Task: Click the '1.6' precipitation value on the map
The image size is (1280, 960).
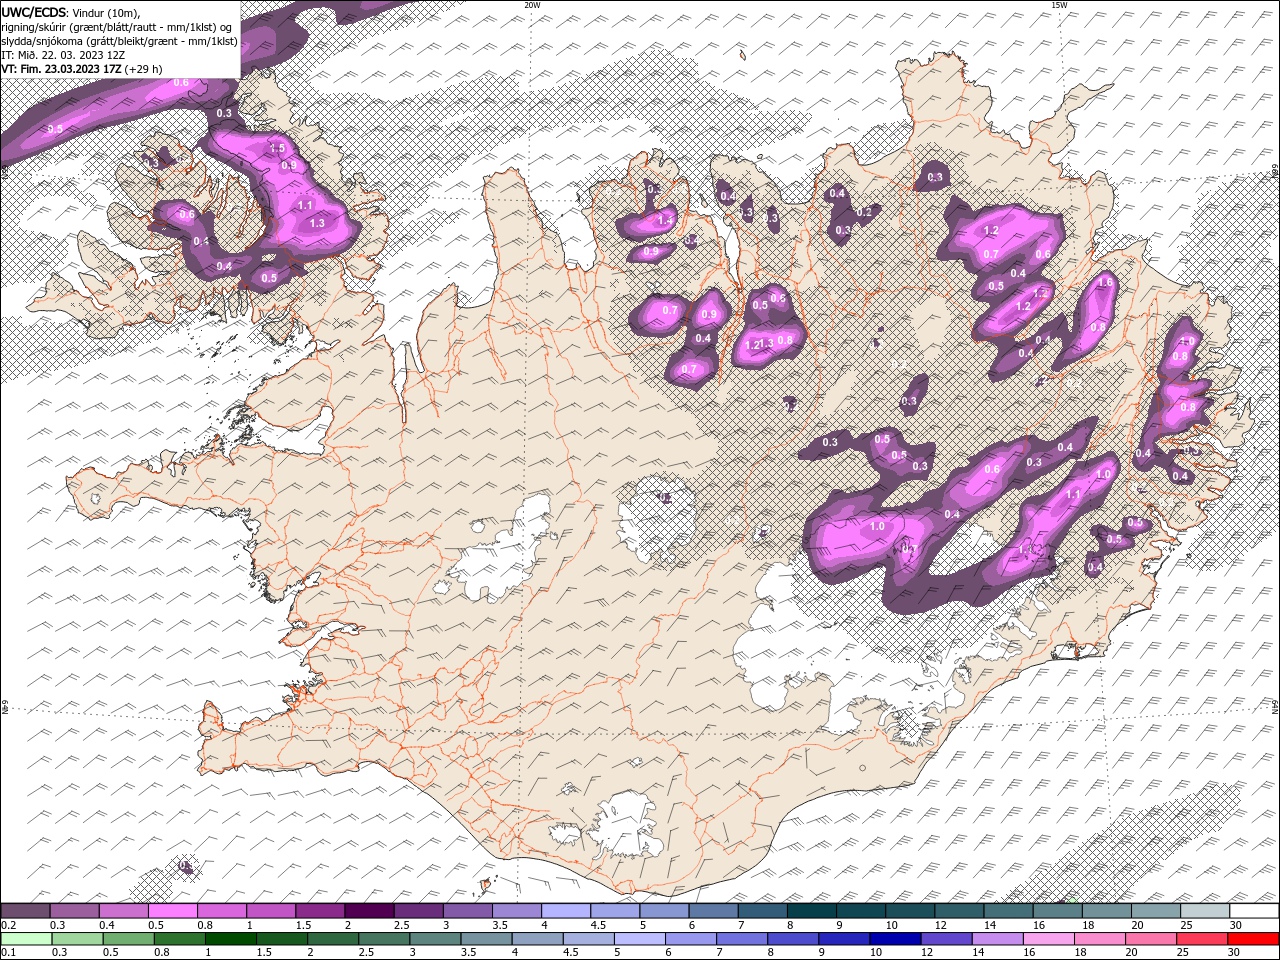Action: pyautogui.click(x=1105, y=283)
